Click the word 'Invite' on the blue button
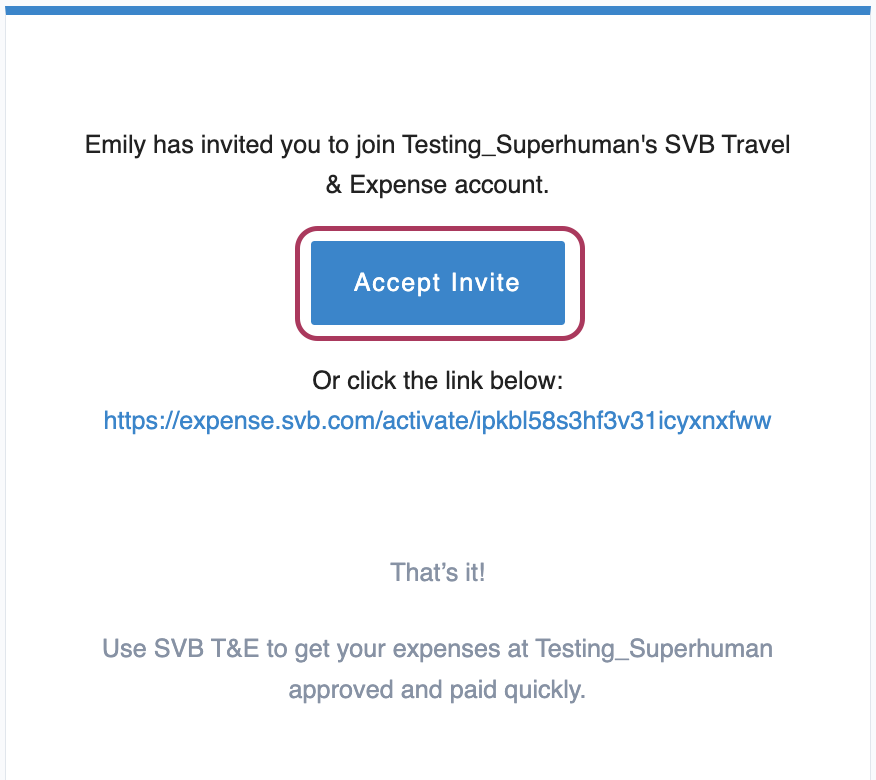 485,282
